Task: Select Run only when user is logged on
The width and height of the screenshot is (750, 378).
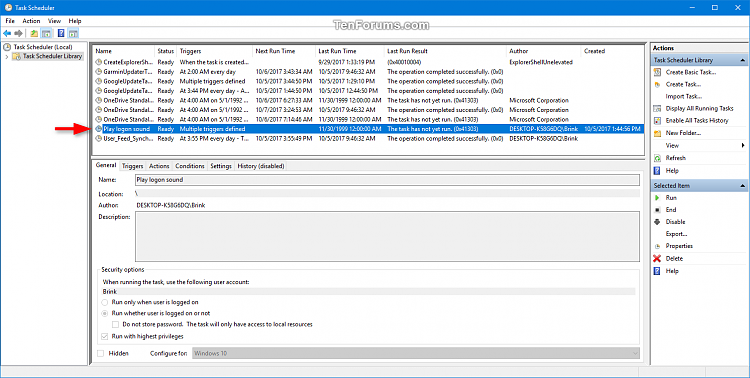Action: [104, 302]
